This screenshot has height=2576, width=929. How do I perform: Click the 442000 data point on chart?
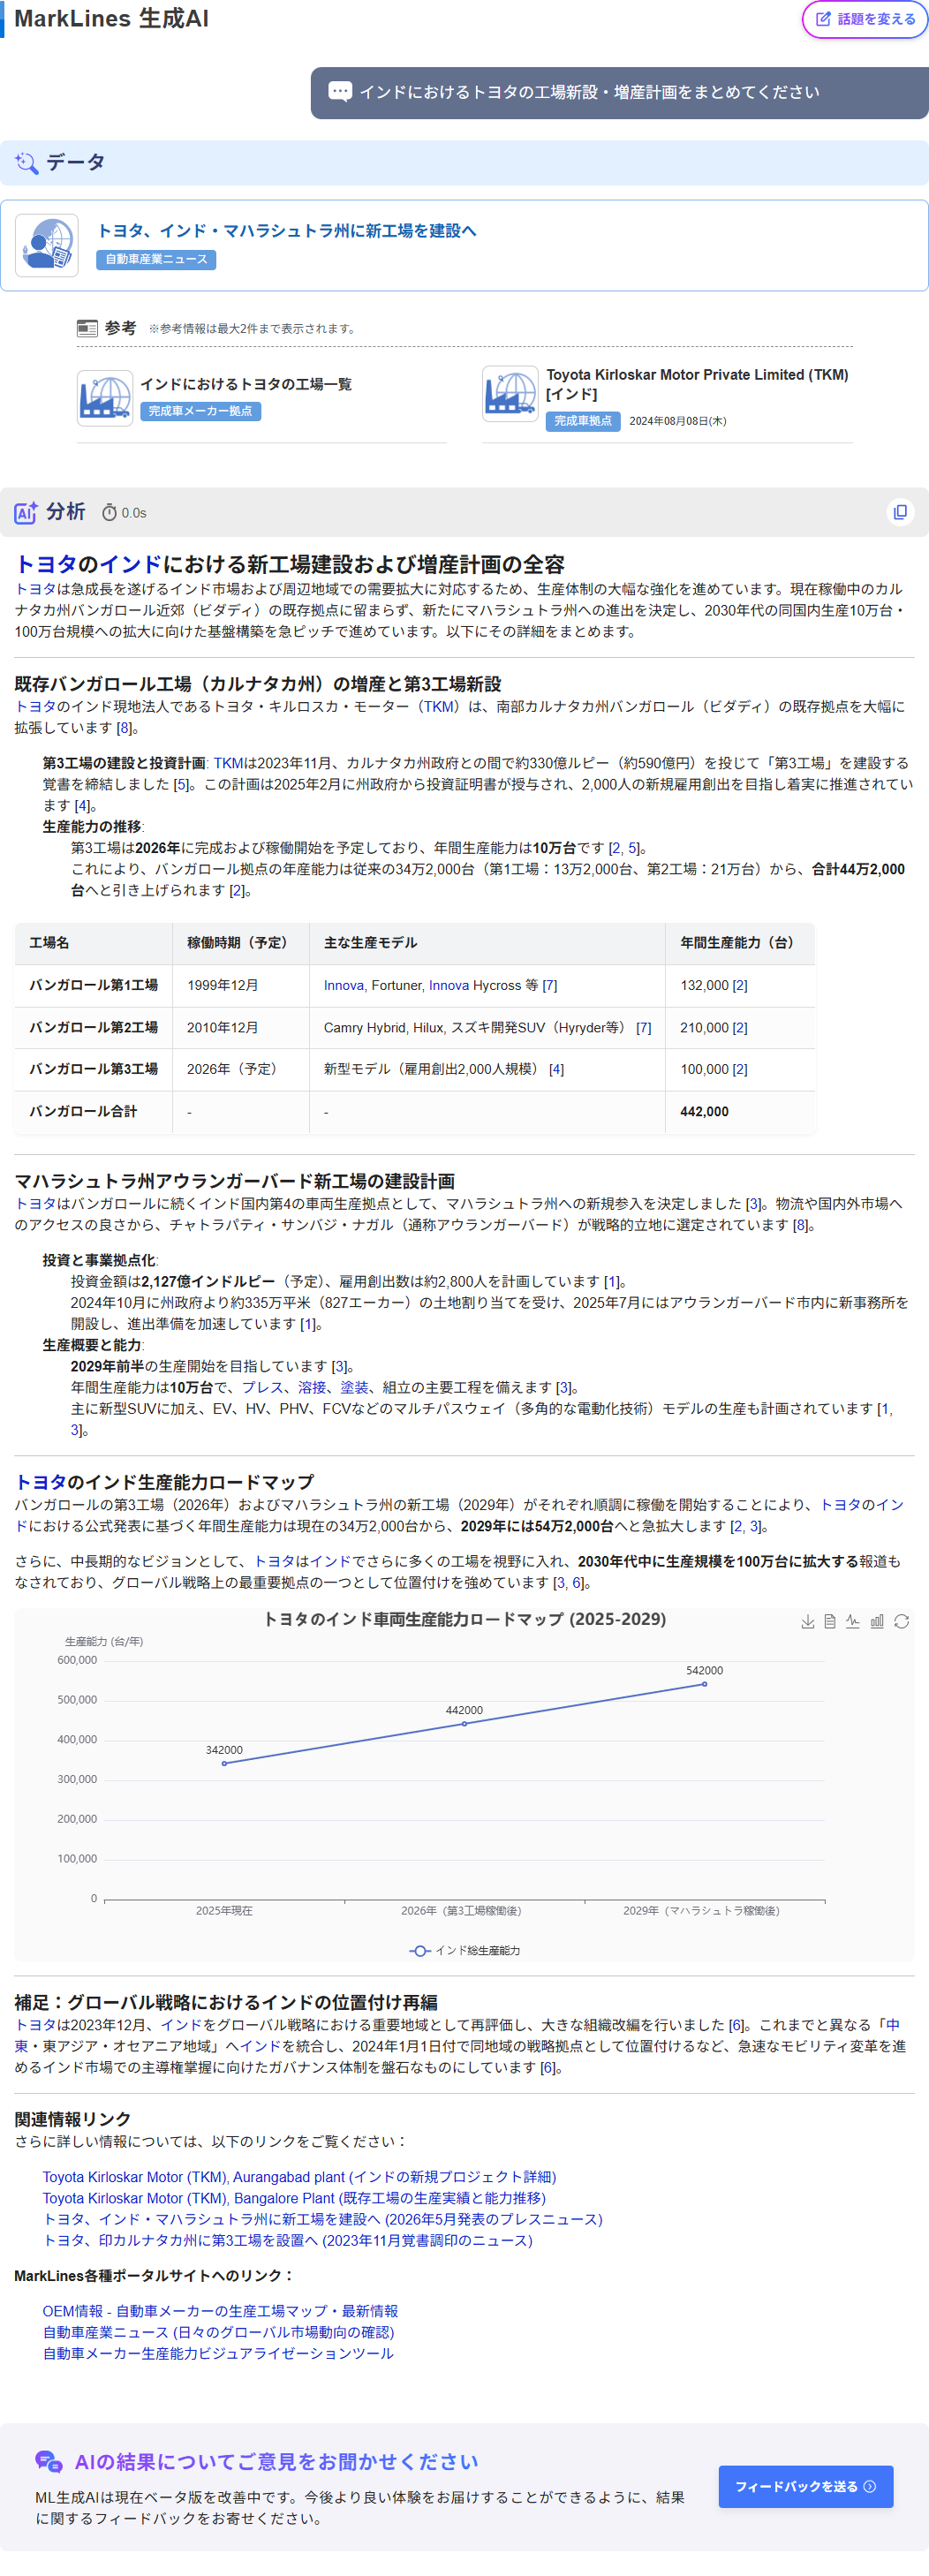tap(464, 1723)
